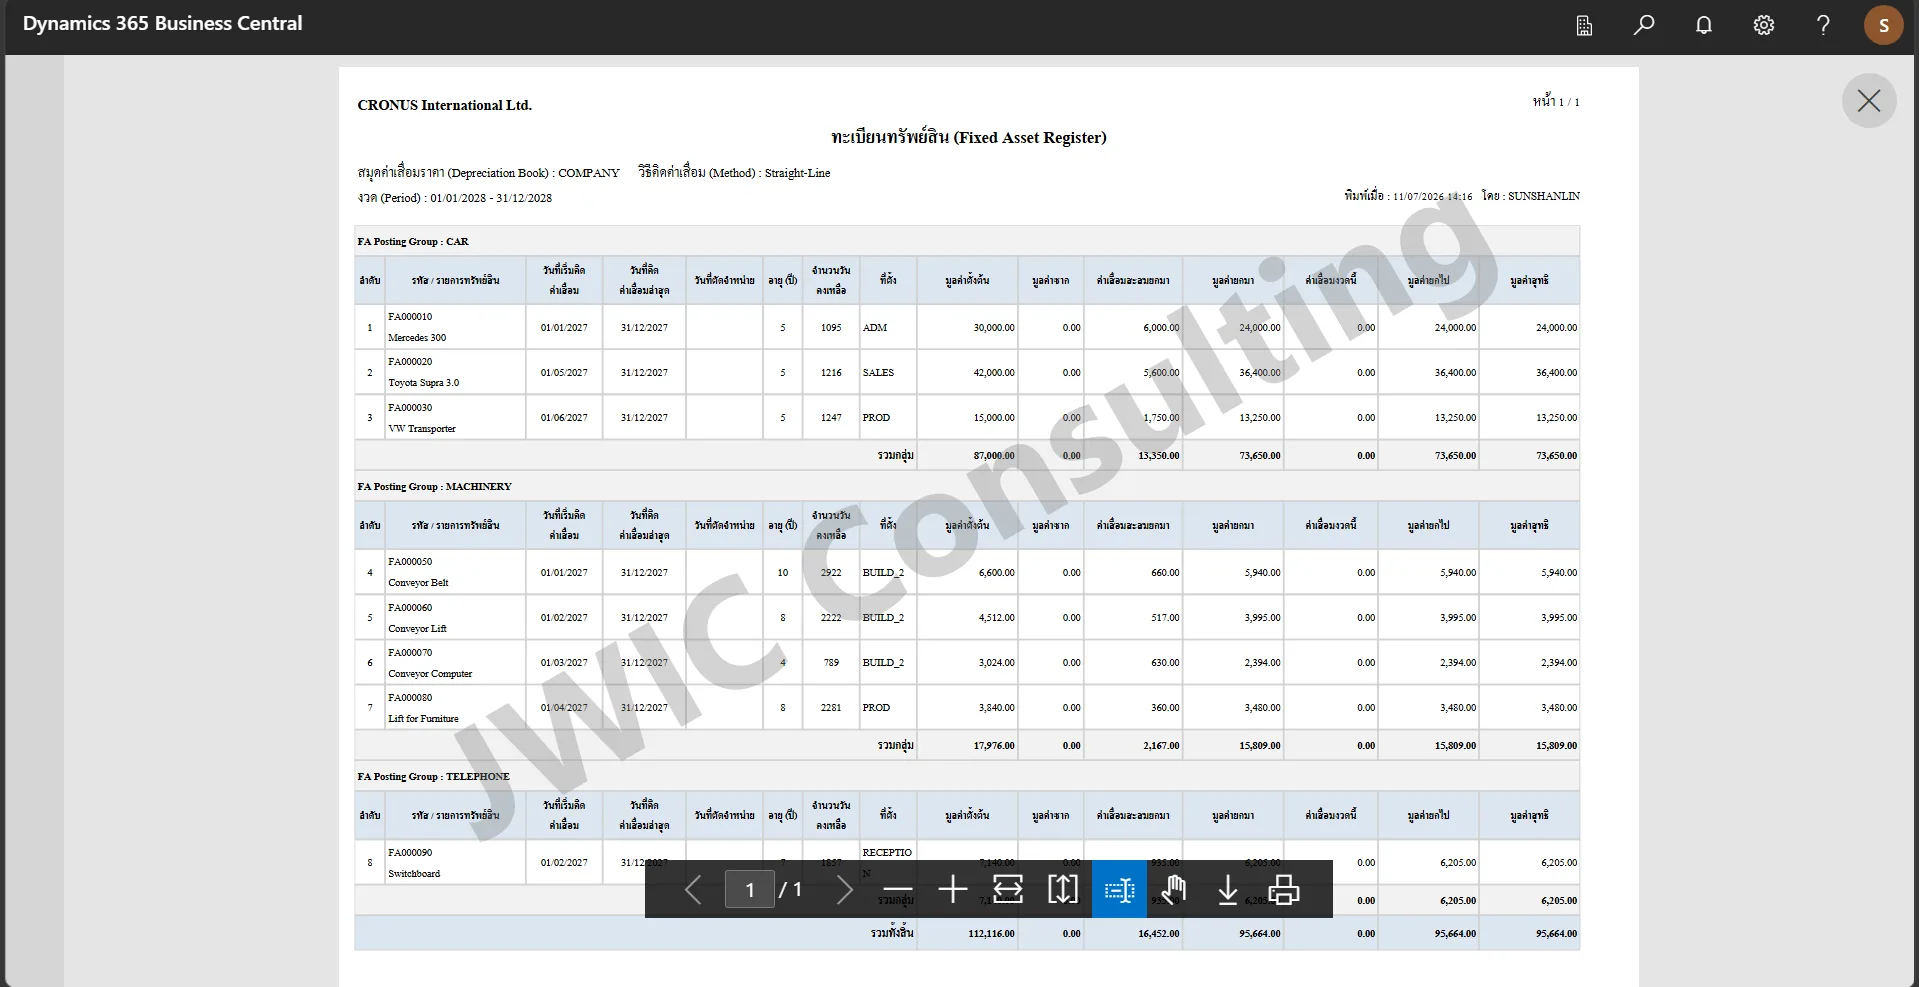
Task: Open the report explorer icon in header
Action: (x=1584, y=26)
